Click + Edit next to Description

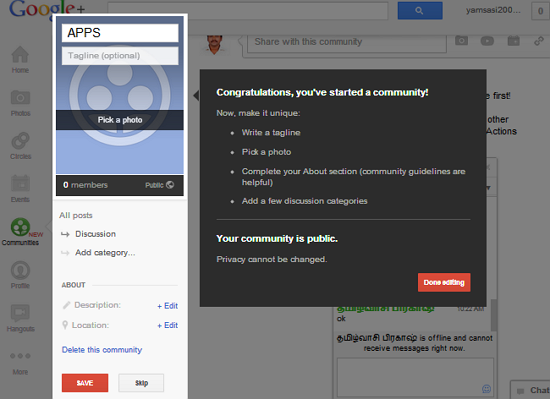[167, 306]
